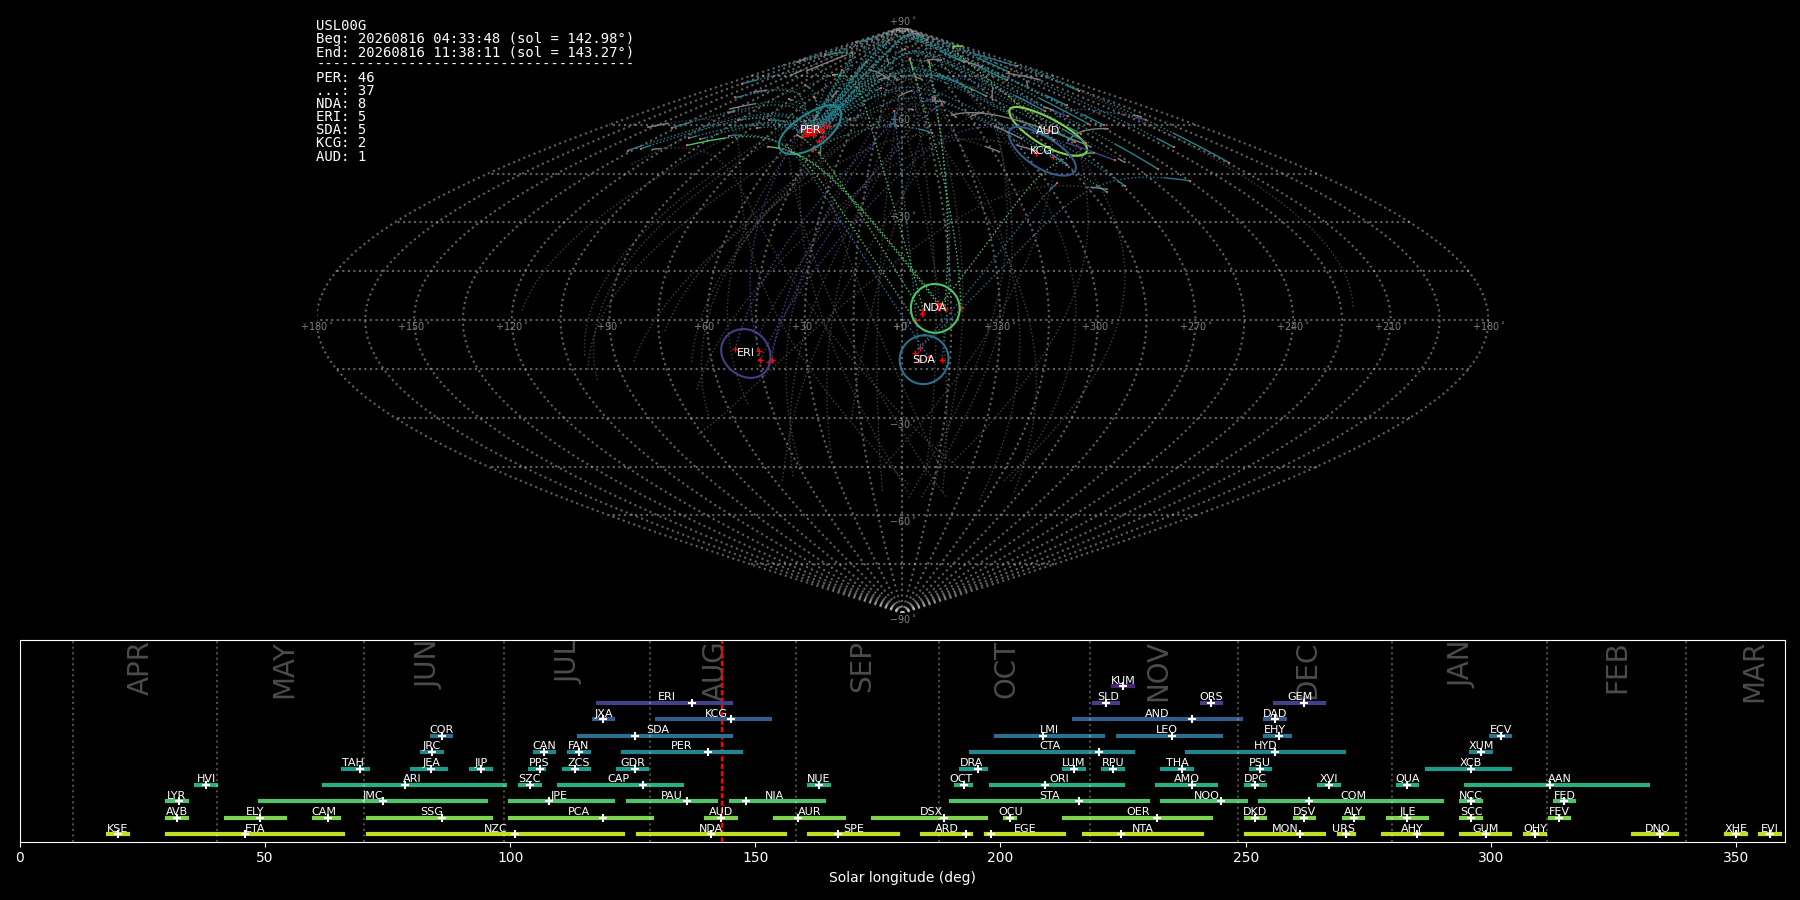The width and height of the screenshot is (1800, 900).
Task: Click the ORI shower label in the timeline
Action: [1060, 779]
